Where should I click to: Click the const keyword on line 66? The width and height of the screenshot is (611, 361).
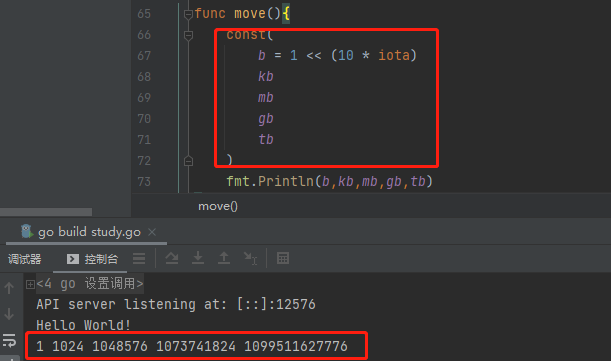[x=247, y=35]
